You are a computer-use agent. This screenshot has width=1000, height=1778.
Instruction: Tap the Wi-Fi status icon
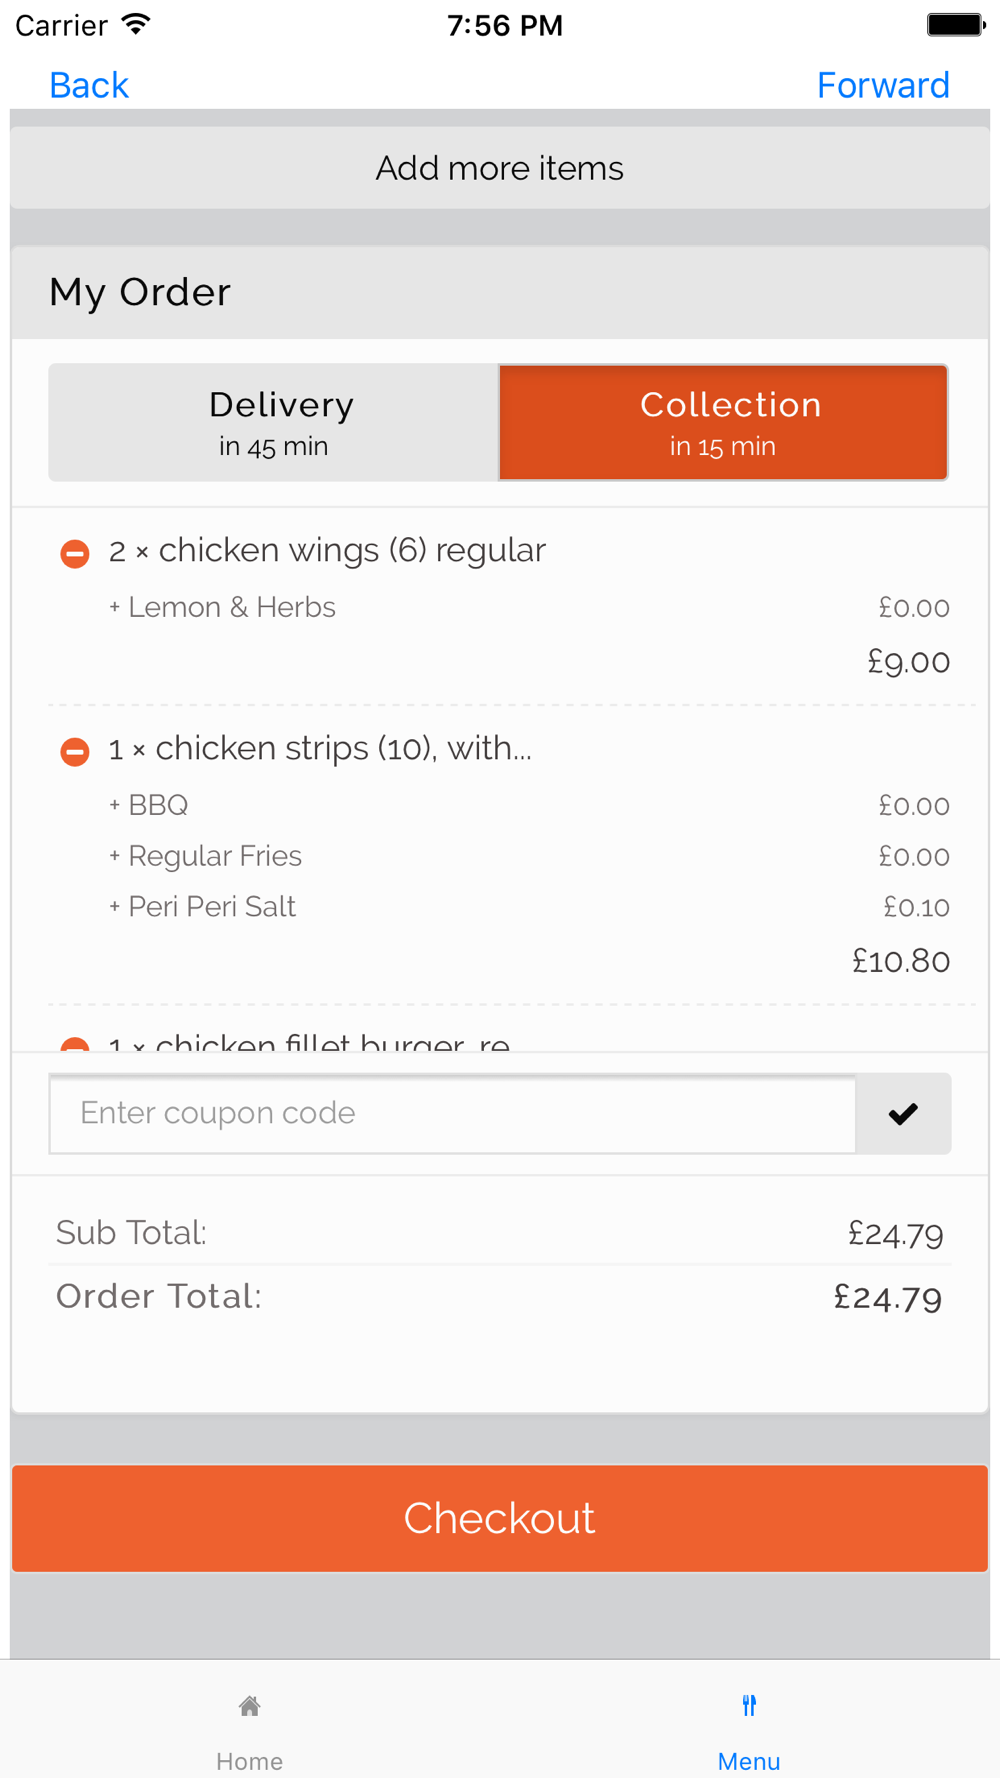coord(136,24)
